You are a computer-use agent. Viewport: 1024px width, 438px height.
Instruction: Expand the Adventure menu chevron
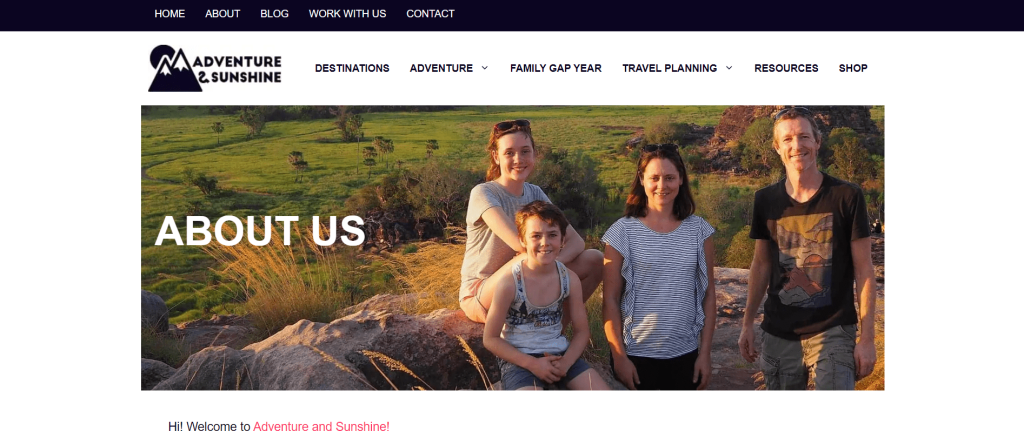point(485,68)
